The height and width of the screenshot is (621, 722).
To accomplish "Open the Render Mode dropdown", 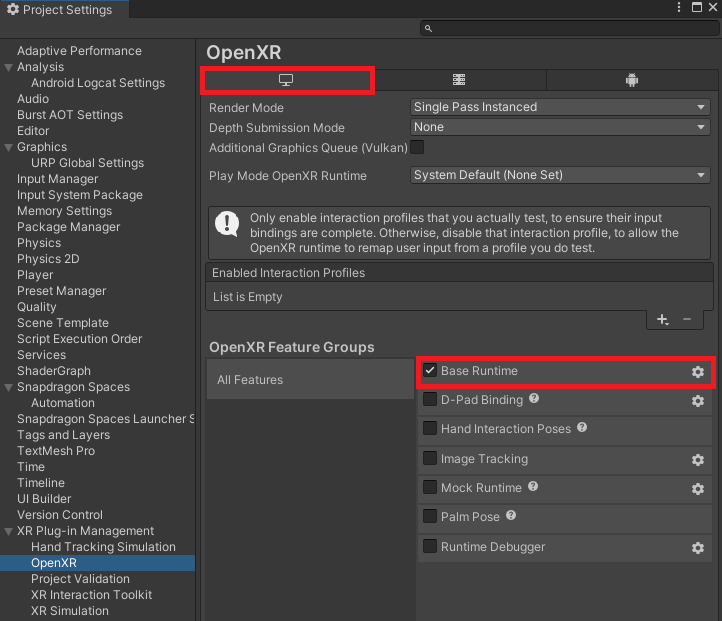I will pyautogui.click(x=560, y=107).
